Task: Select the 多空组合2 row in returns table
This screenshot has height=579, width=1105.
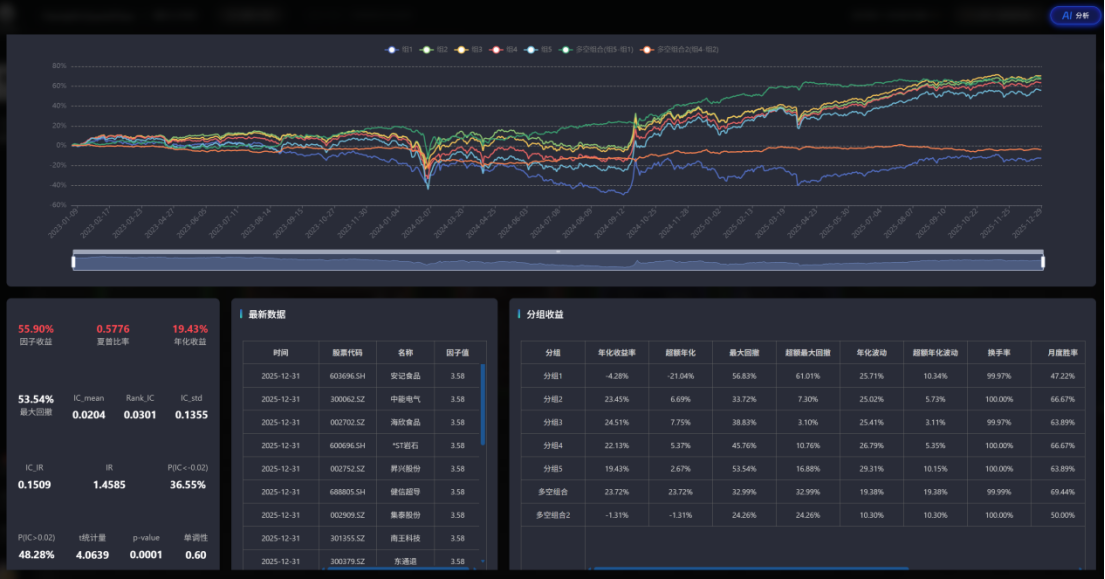Action: 553,515
